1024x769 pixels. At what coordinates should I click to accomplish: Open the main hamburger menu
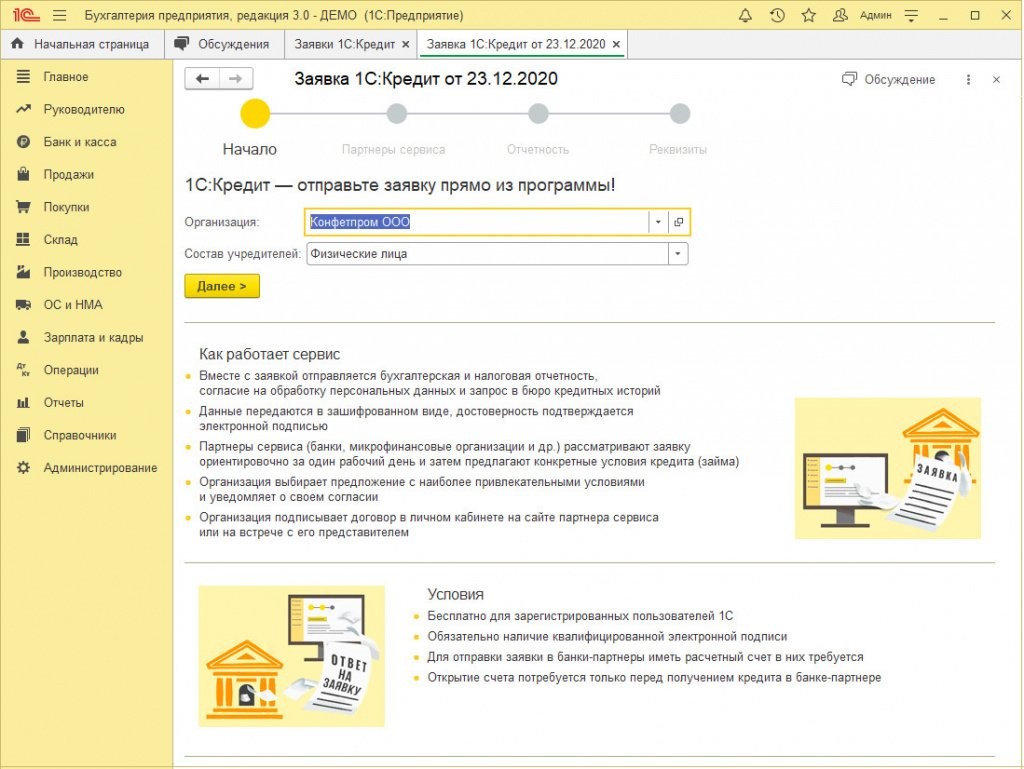tap(59, 16)
